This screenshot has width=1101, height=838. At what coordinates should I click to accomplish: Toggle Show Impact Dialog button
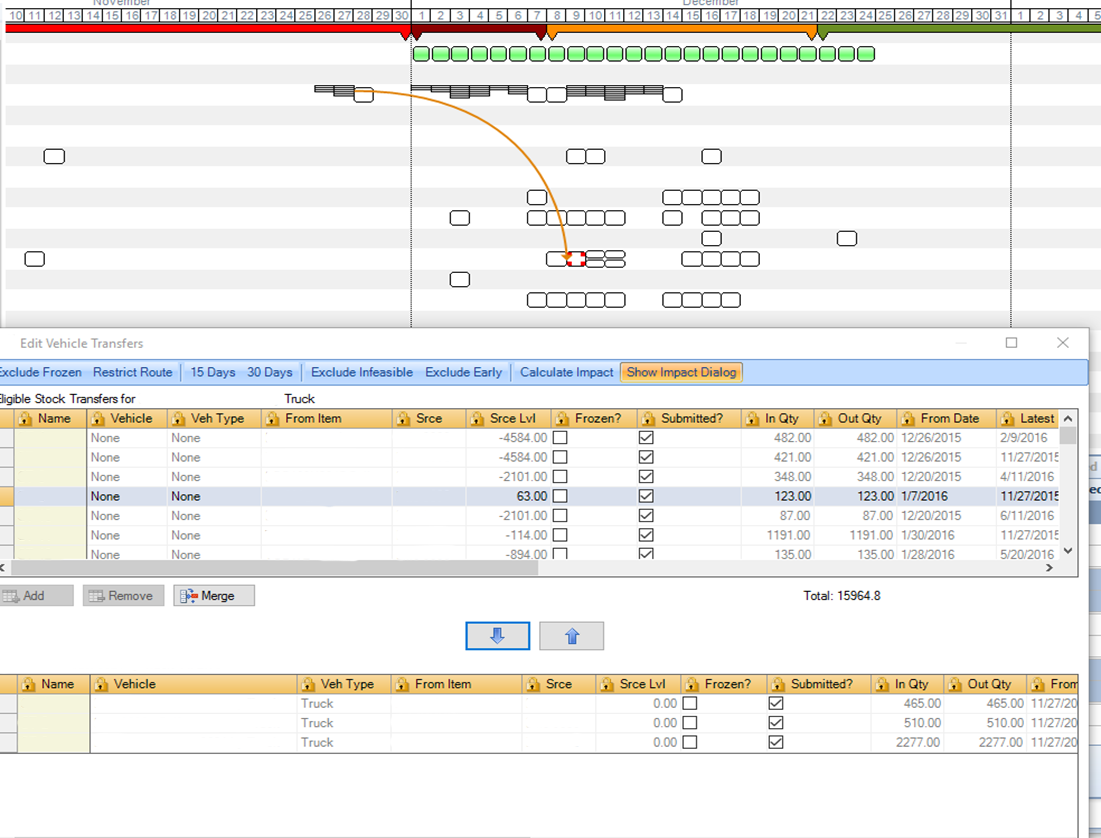(681, 372)
